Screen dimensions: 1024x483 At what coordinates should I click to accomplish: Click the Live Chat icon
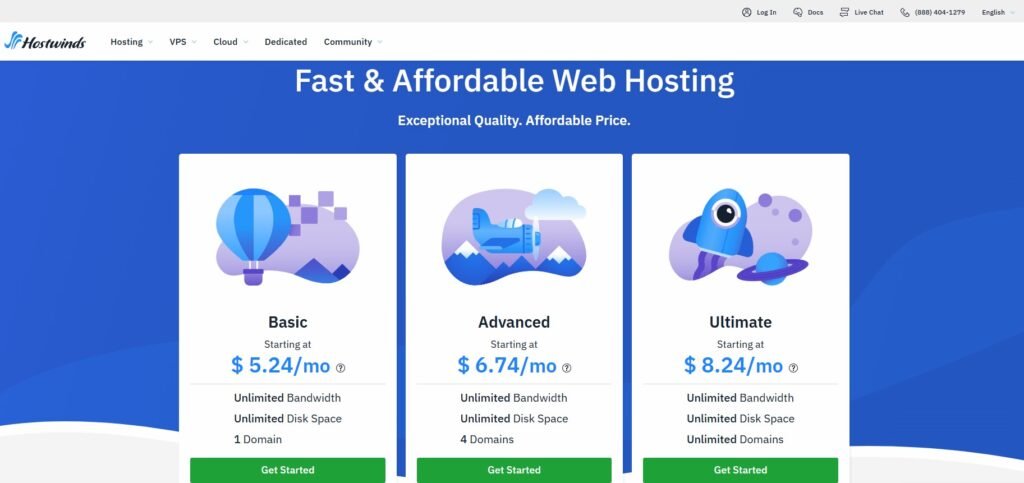click(x=844, y=12)
